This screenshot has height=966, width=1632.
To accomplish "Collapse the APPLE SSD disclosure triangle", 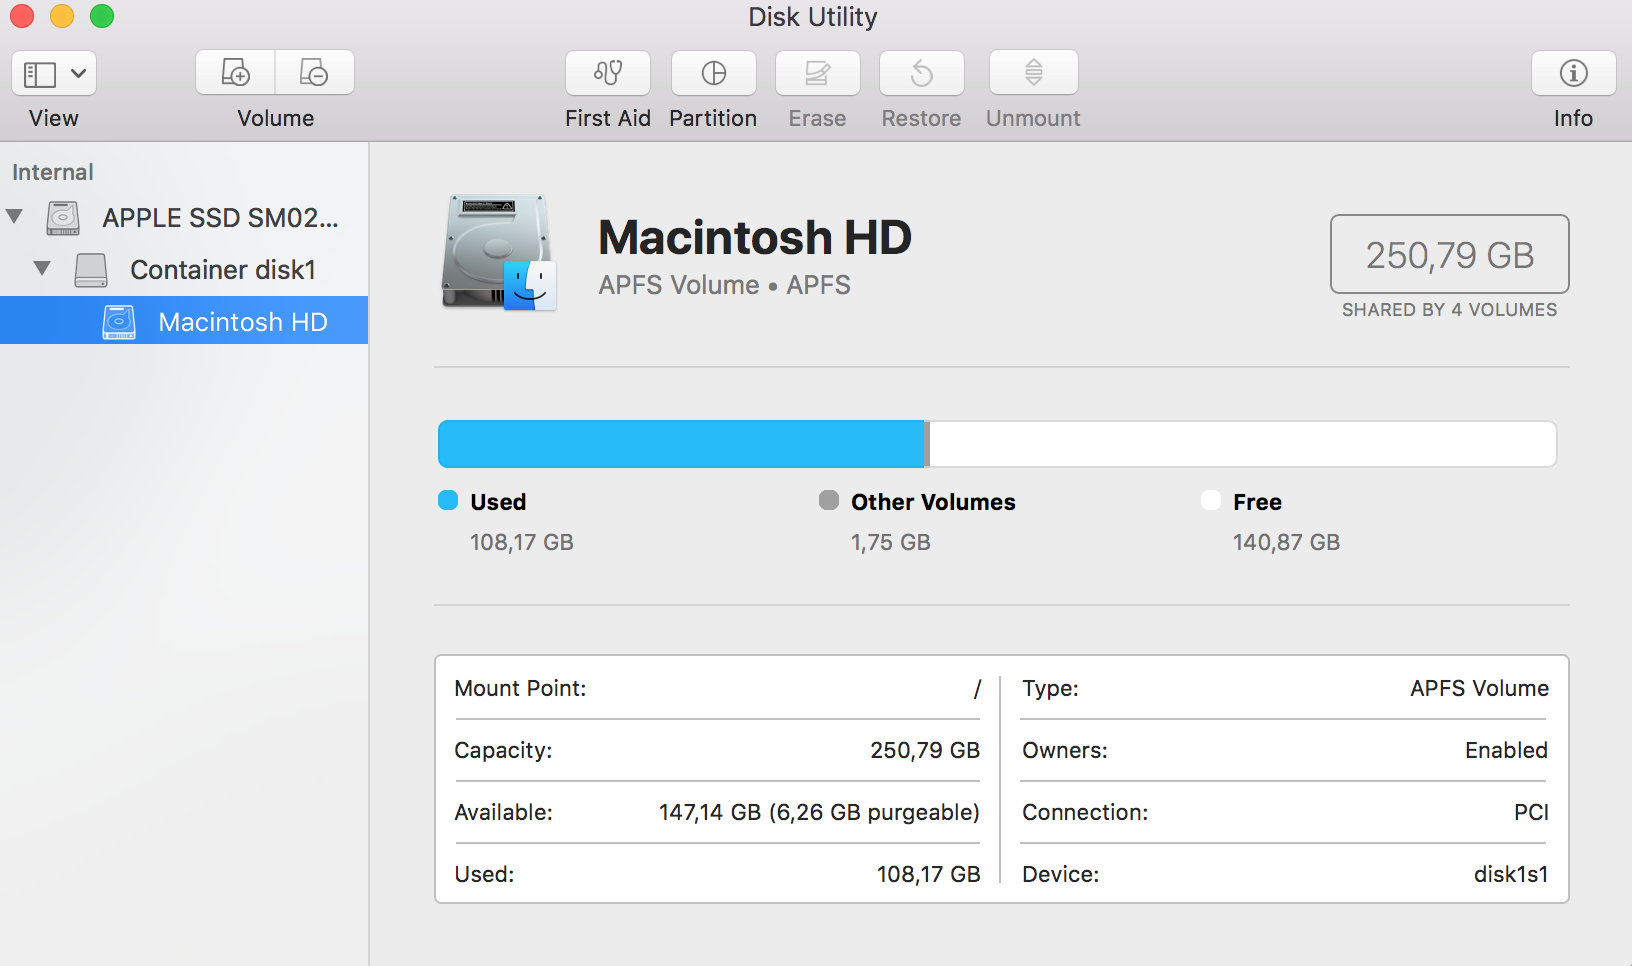I will (14, 217).
